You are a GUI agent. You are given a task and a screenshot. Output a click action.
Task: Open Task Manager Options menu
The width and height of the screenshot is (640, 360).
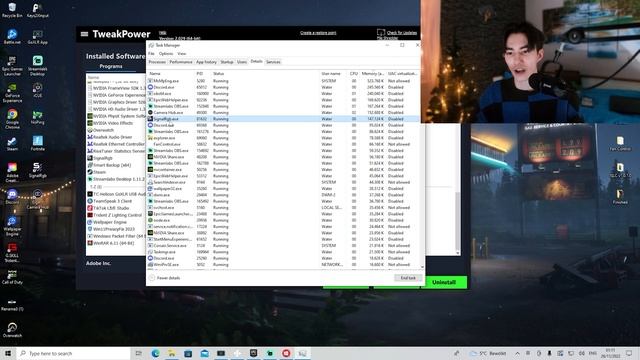tap(166, 53)
